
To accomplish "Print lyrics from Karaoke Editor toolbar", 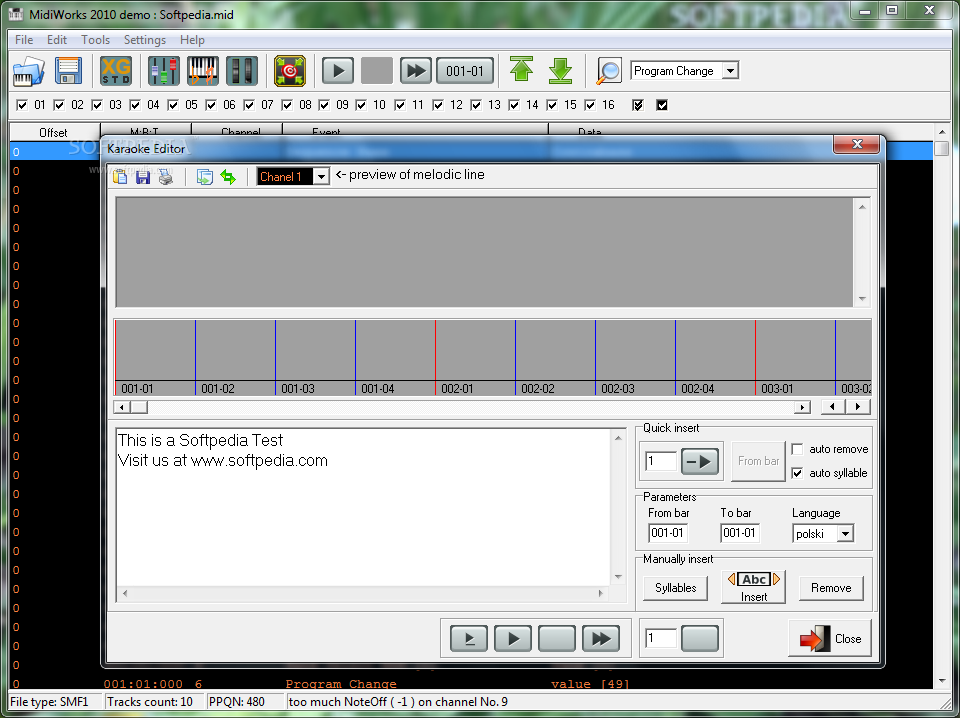I will pyautogui.click(x=166, y=177).
